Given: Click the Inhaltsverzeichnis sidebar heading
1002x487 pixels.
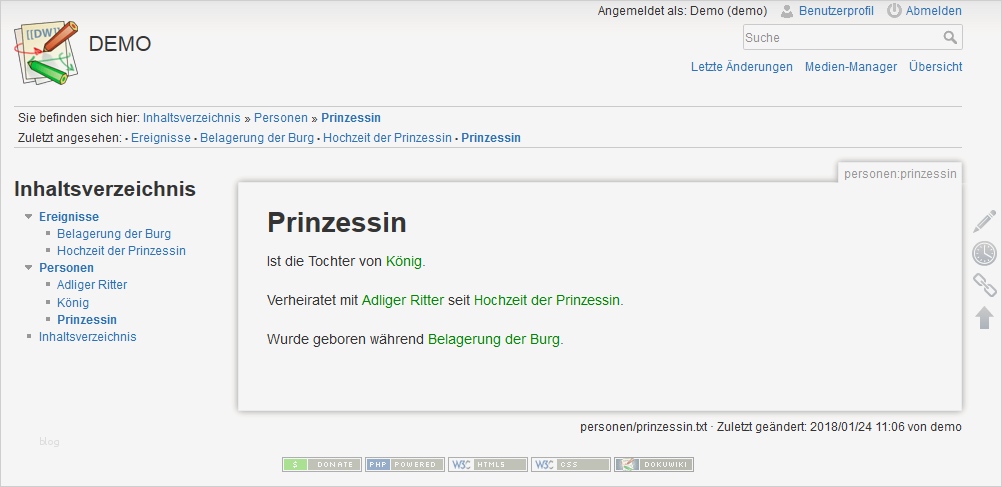Looking at the screenshot, I should coord(105,189).
